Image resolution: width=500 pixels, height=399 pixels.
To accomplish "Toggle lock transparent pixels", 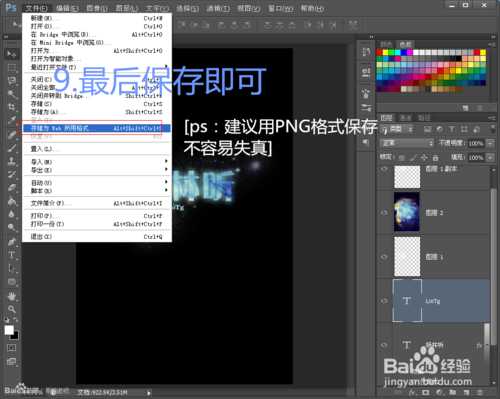I will (x=402, y=157).
